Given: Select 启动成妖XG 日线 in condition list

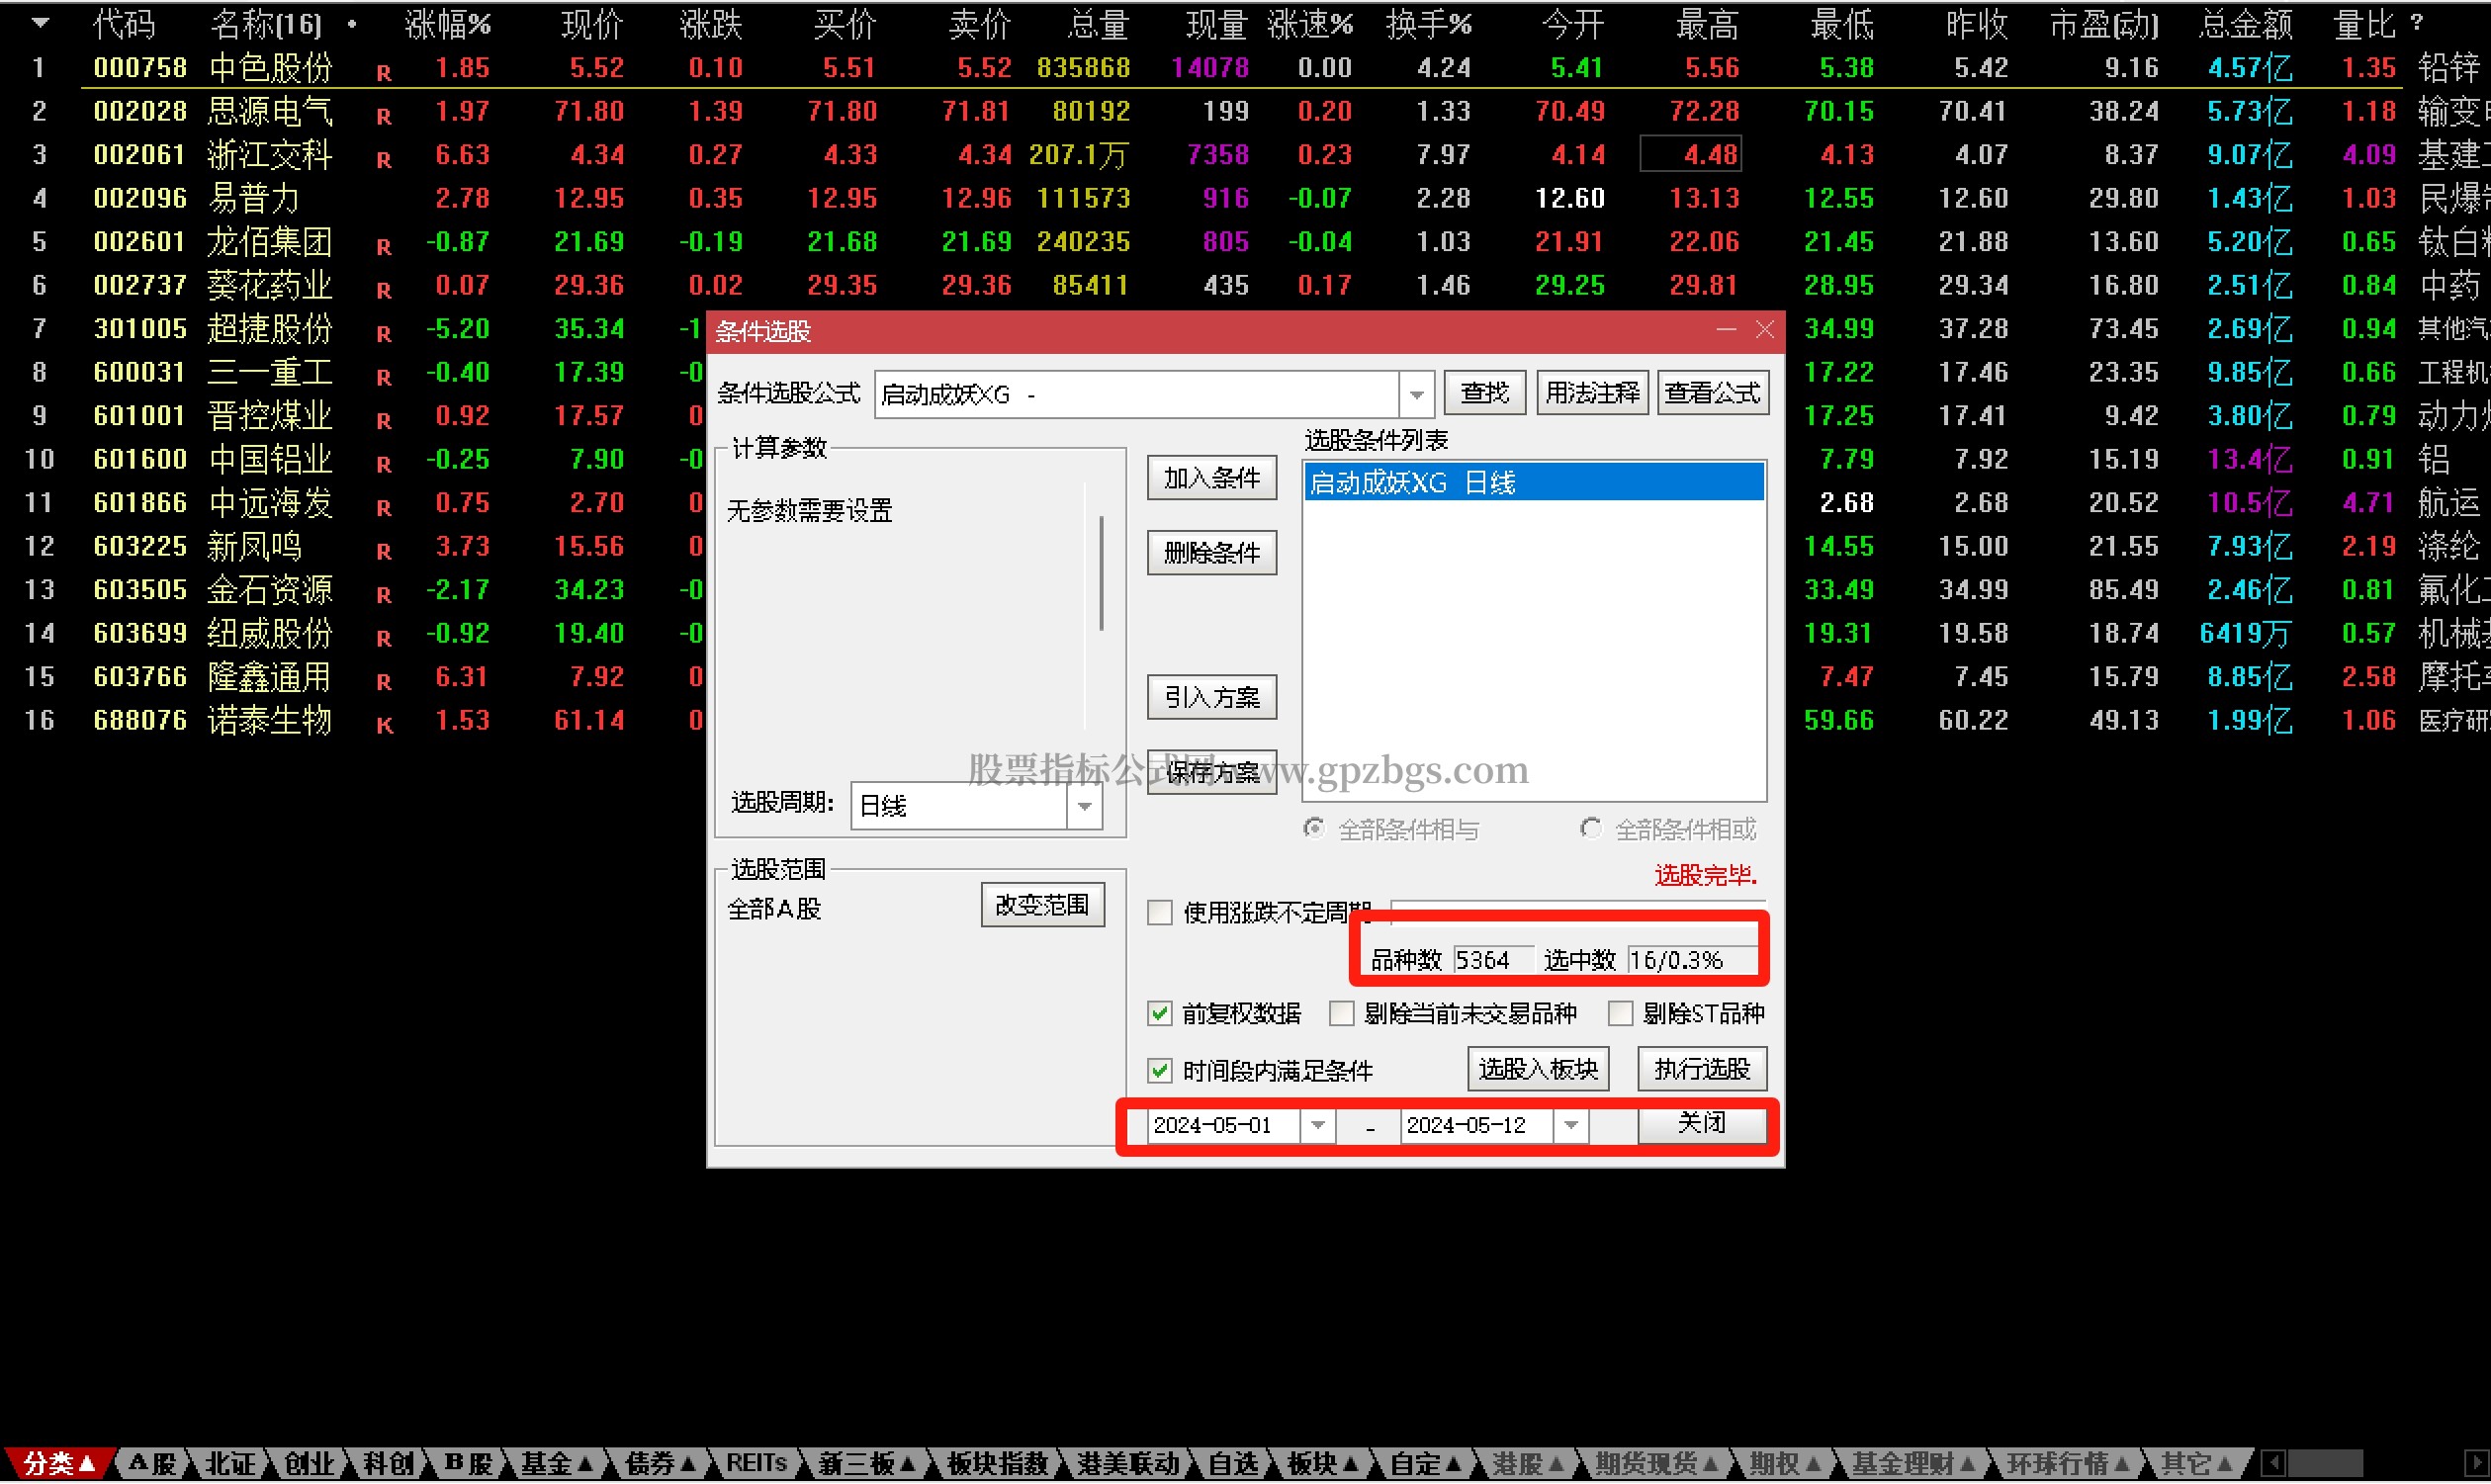Looking at the screenshot, I should click(x=1534, y=483).
